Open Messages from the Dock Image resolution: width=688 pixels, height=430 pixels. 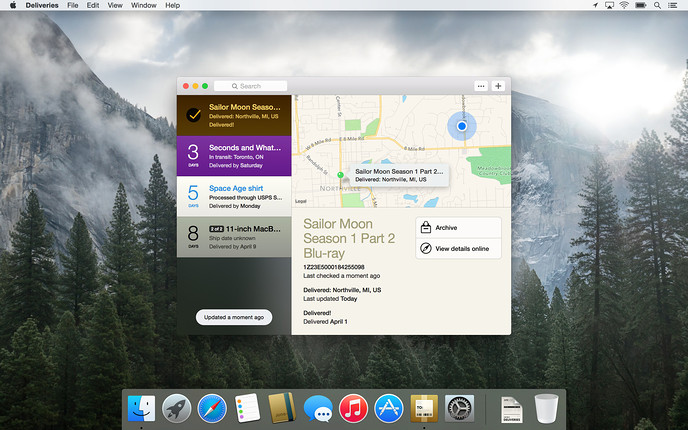(318, 409)
